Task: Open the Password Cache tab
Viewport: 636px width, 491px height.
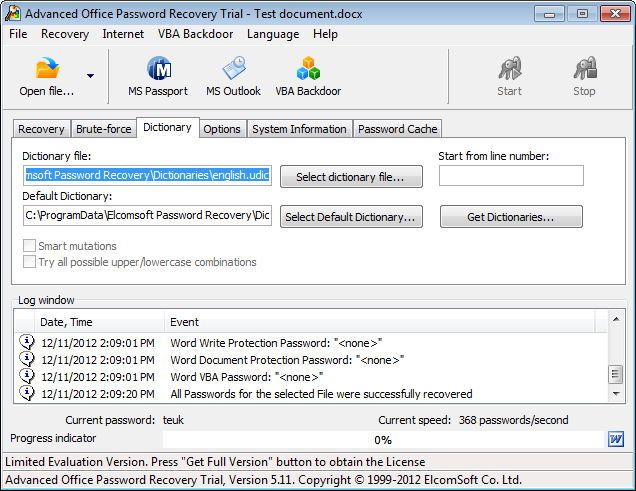Action: (398, 129)
